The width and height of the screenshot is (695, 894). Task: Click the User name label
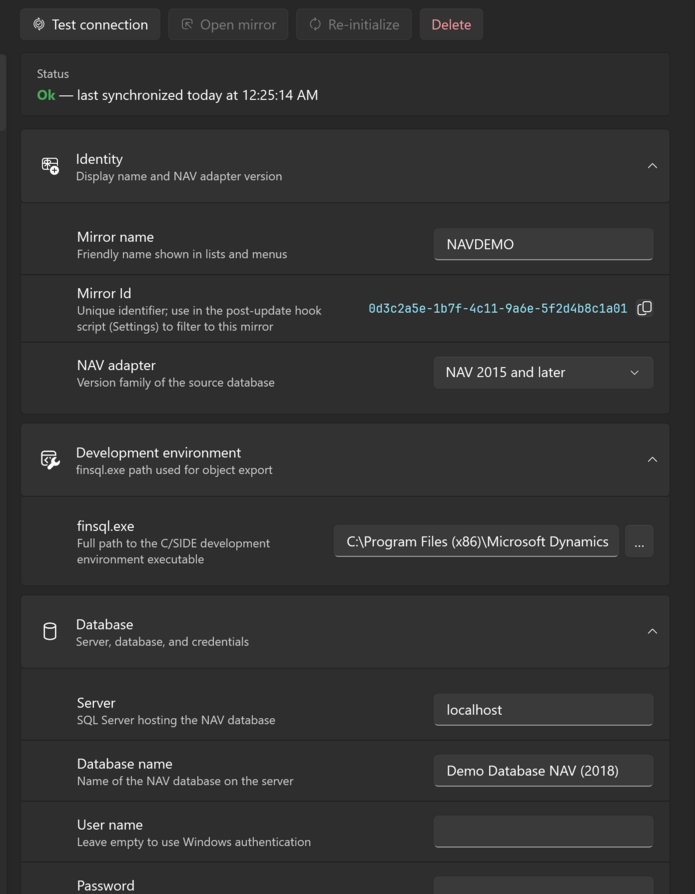coord(110,824)
